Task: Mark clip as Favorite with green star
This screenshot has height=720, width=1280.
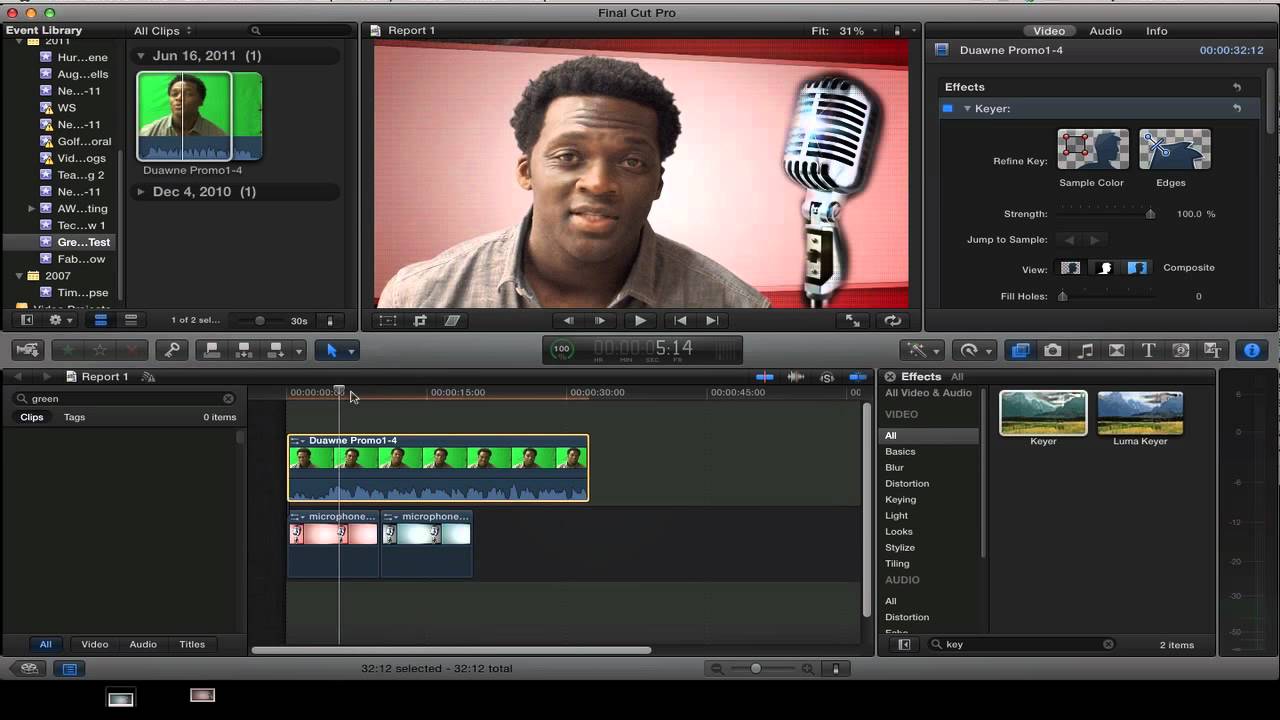Action: (x=68, y=350)
